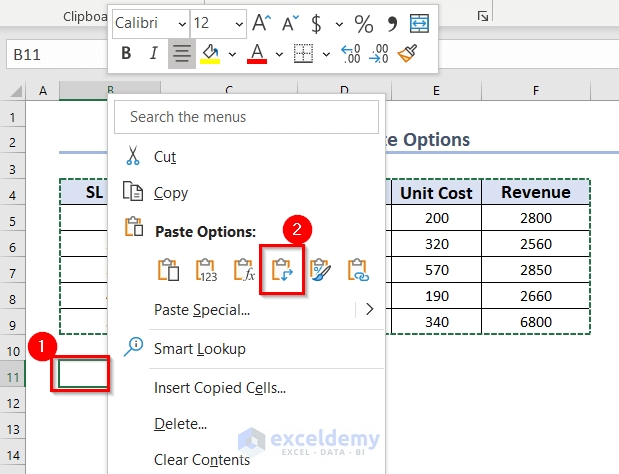
Task: Apply accounting dollar number format
Action: (316, 23)
